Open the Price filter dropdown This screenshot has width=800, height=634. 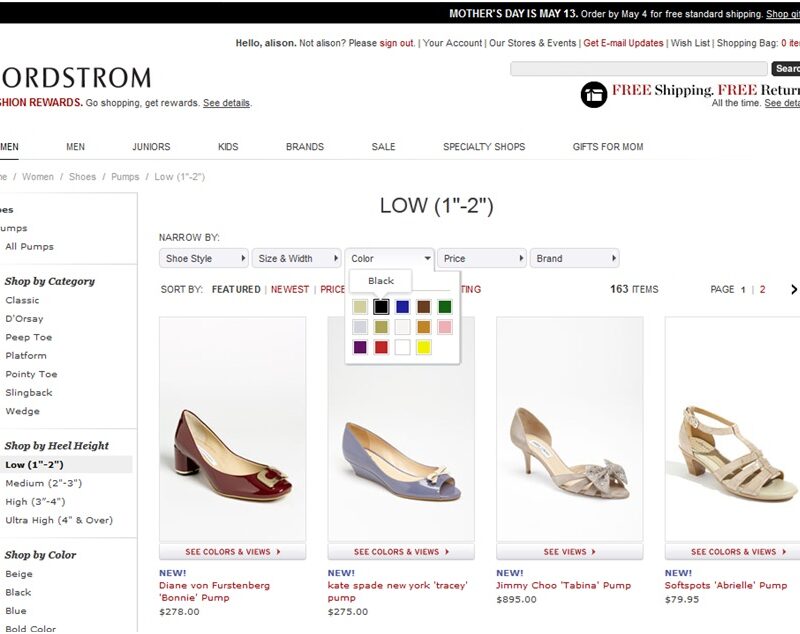482,259
